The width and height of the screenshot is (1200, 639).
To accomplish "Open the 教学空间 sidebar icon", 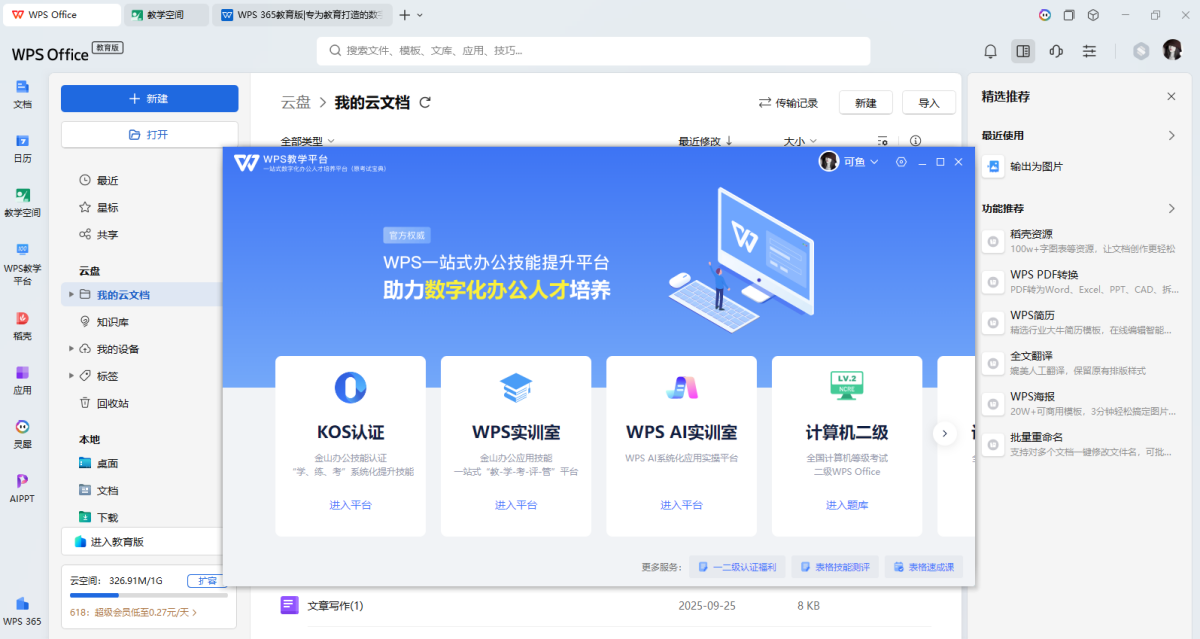I will tap(22, 195).
